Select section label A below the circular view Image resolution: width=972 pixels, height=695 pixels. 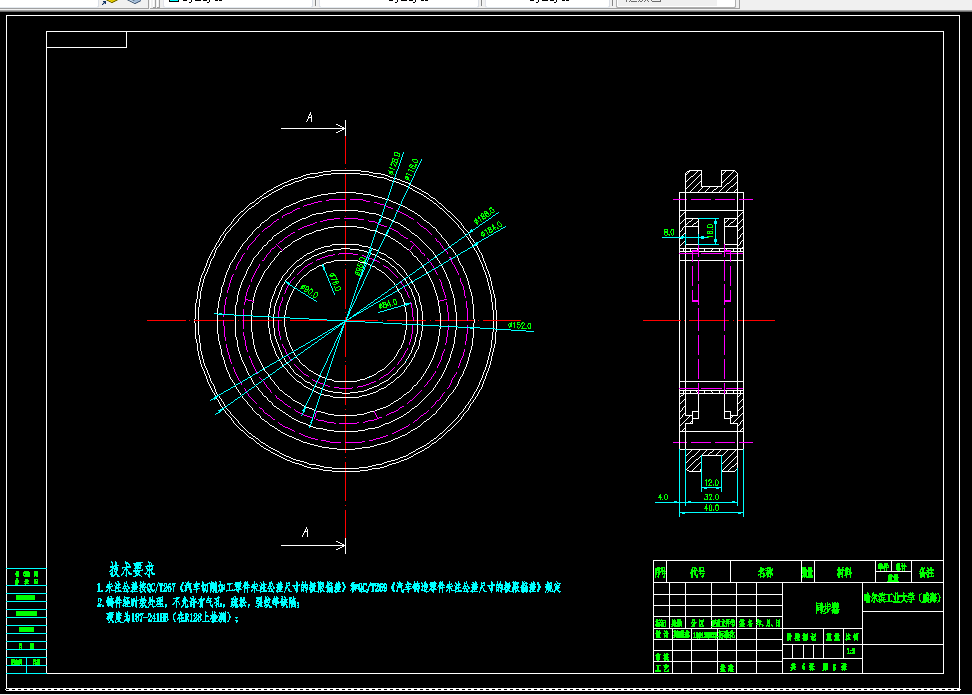pos(305,532)
